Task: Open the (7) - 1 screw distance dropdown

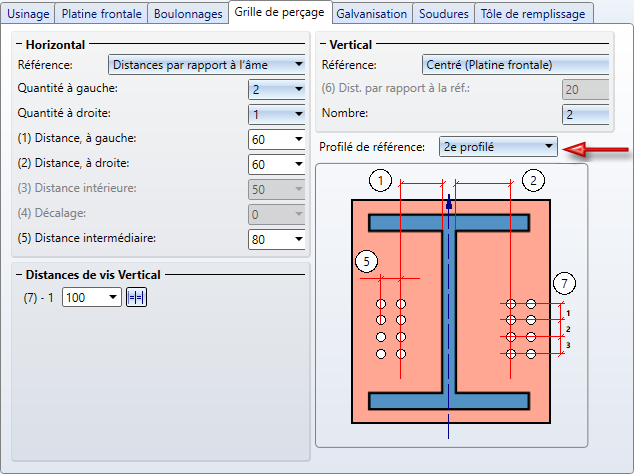Action: click(111, 298)
